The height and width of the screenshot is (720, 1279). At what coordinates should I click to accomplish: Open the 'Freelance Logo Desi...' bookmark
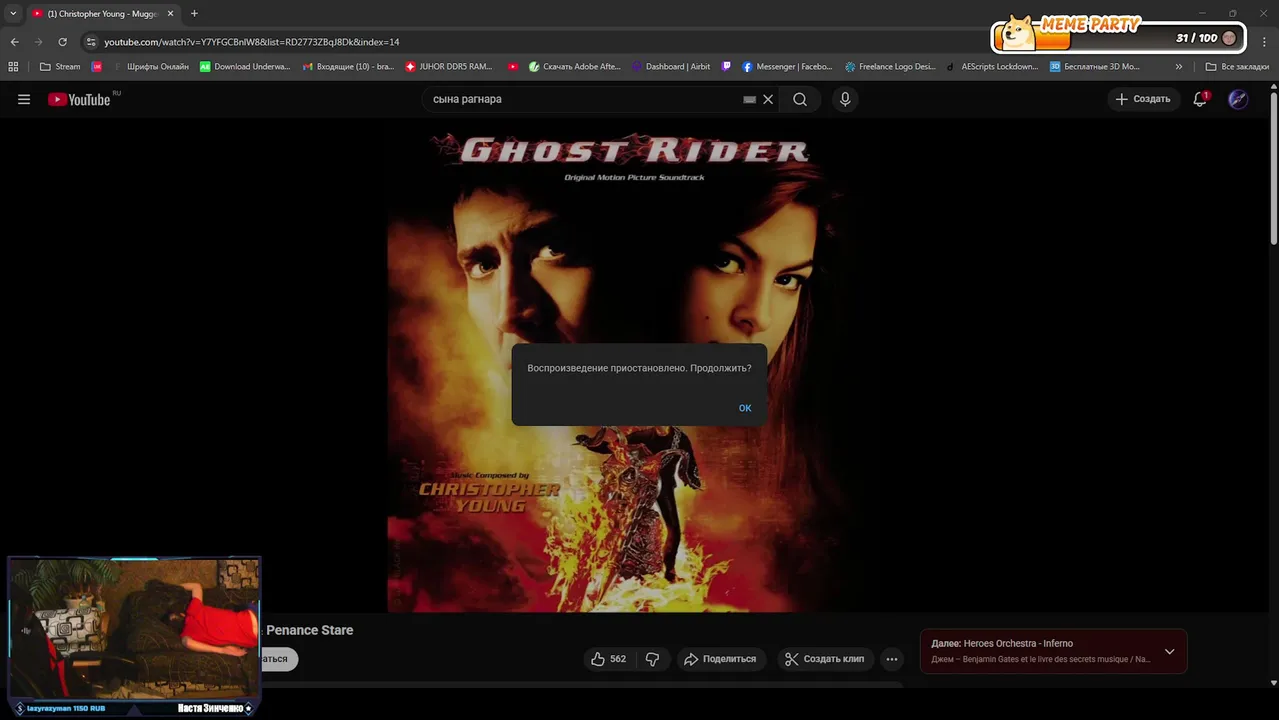click(x=890, y=67)
